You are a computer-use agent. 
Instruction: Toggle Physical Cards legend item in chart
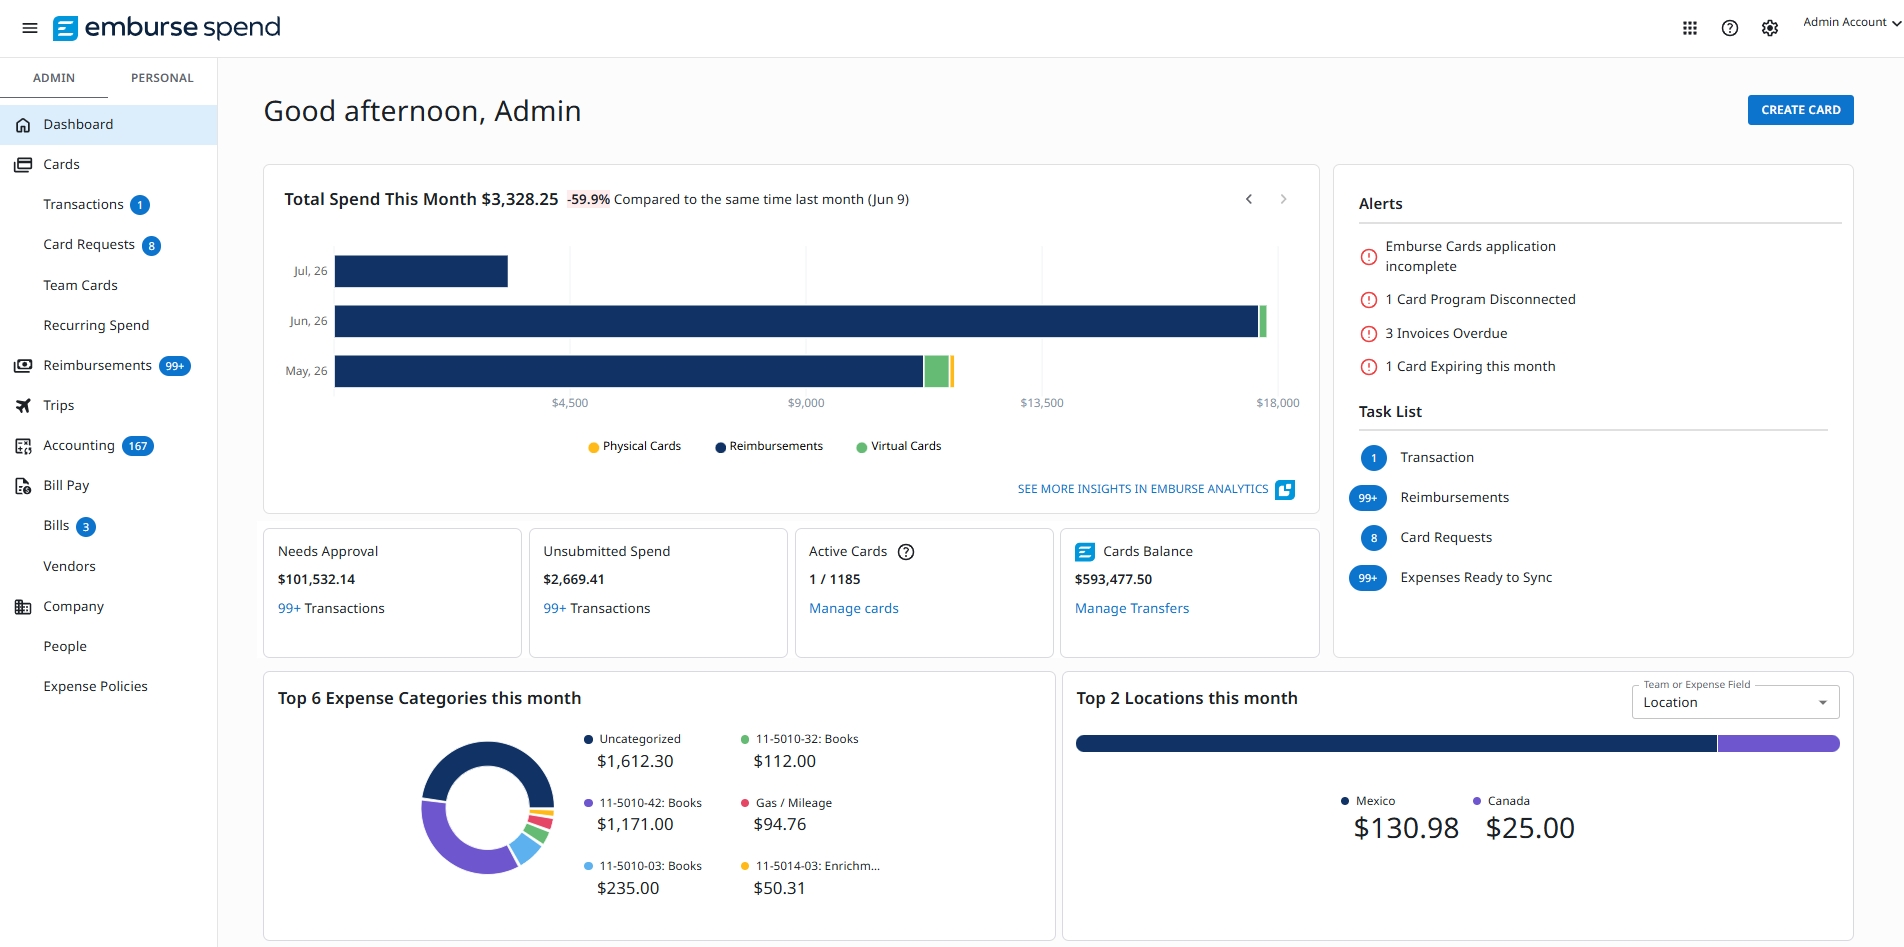point(635,447)
